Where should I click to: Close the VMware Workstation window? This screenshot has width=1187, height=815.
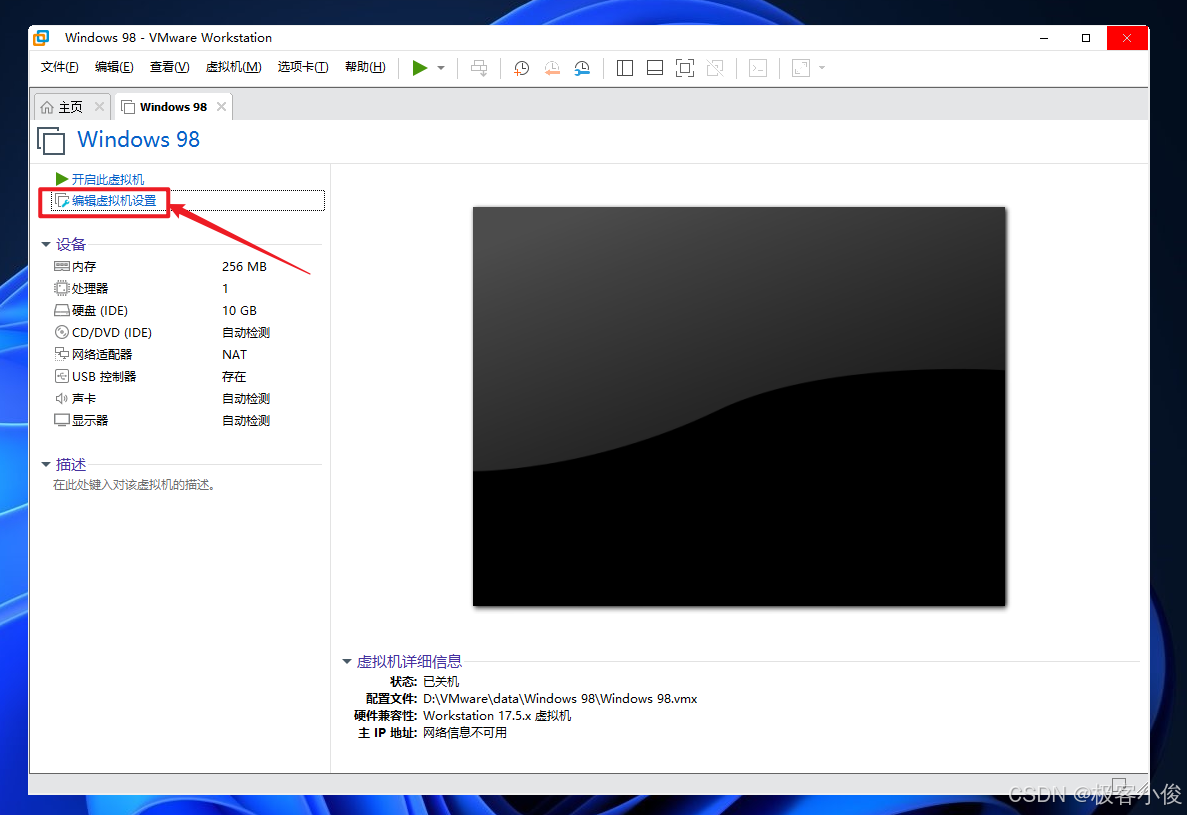[x=1127, y=38]
